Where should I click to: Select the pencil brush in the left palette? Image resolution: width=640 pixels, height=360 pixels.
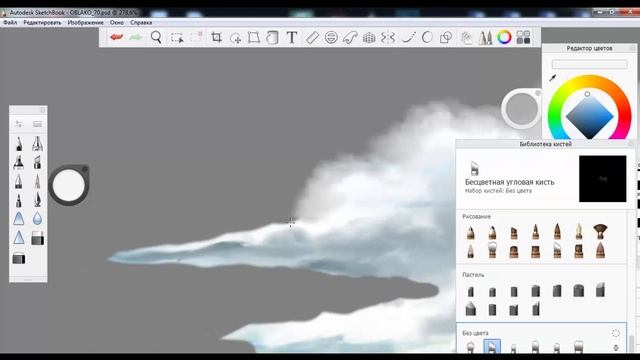(19, 144)
